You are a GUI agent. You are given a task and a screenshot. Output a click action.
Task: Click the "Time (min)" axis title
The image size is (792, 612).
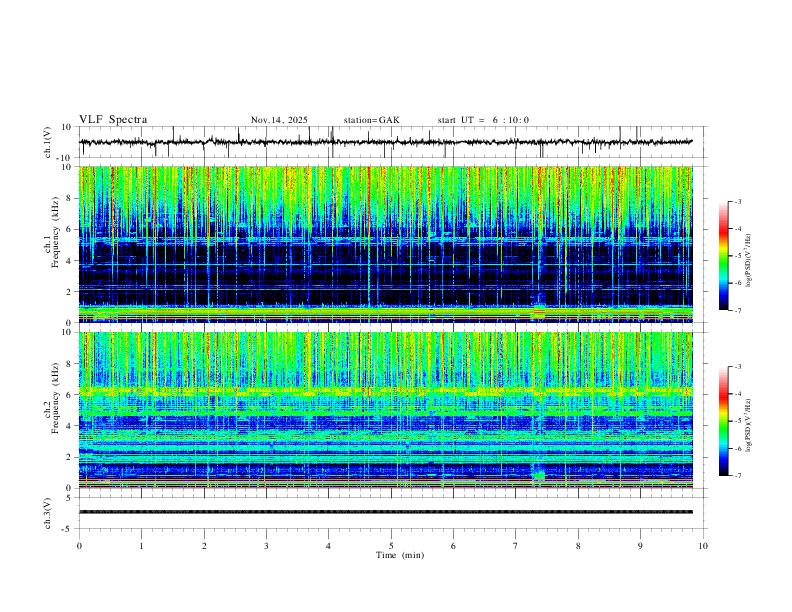[x=400, y=555]
